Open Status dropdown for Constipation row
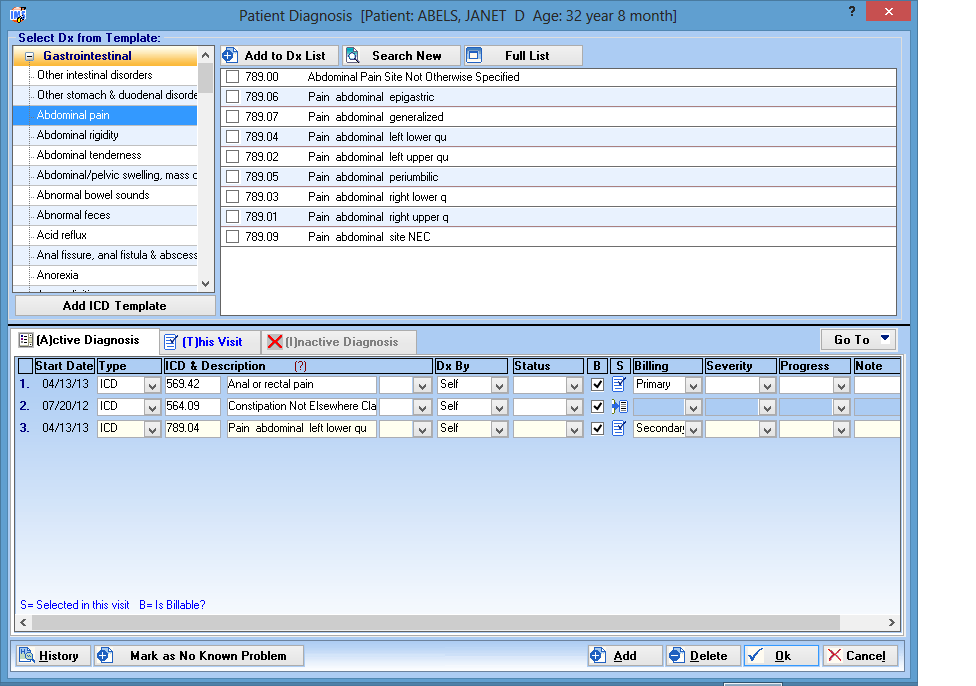The width and height of the screenshot is (976, 686). point(574,408)
